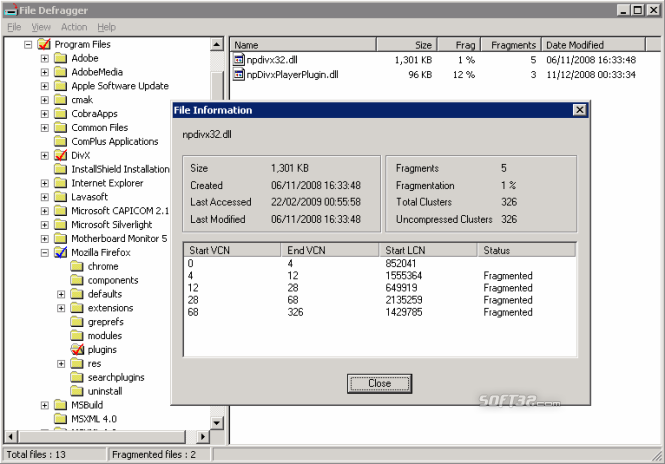Expand the AdobeMedia tree node
Viewport: 665px width, 464px height.
(x=45, y=73)
